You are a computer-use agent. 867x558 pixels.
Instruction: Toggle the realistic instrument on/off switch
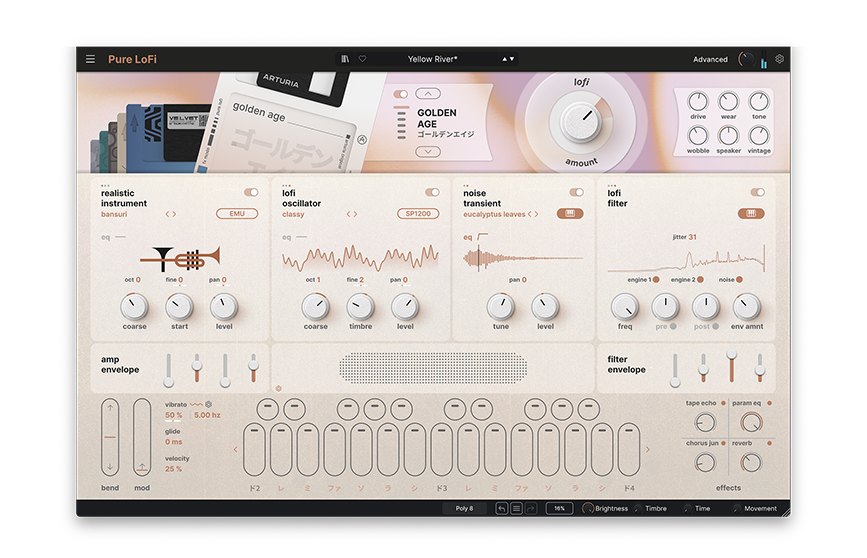[251, 192]
